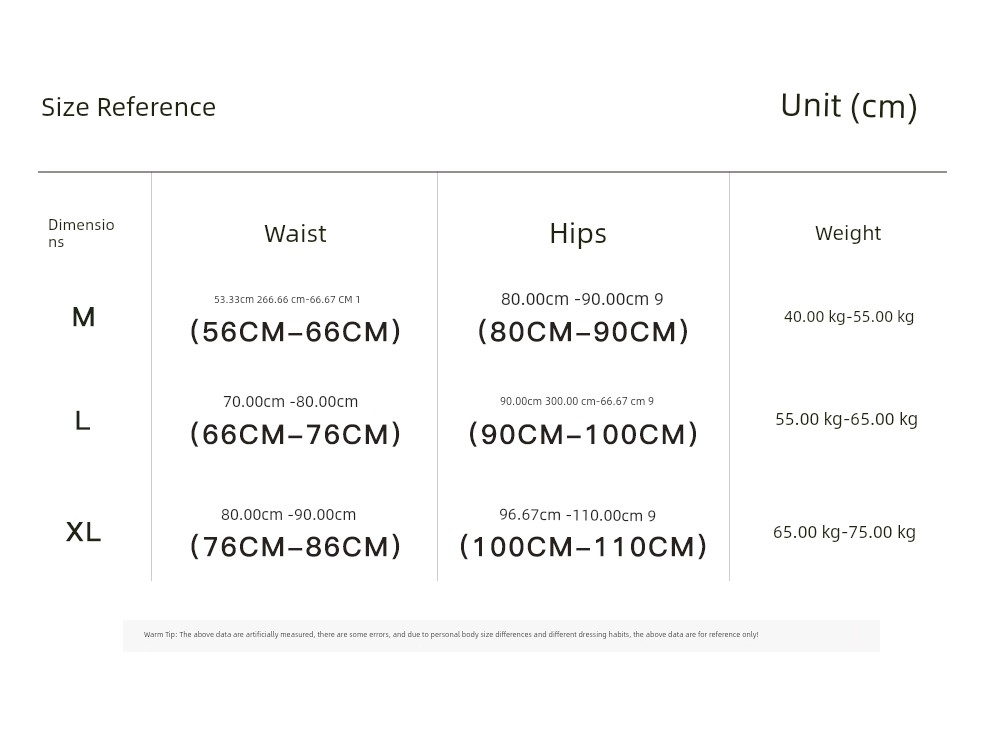Click weight 40.00 kg-55.00 kg
Screen dimensions: 1000x743
(849, 316)
